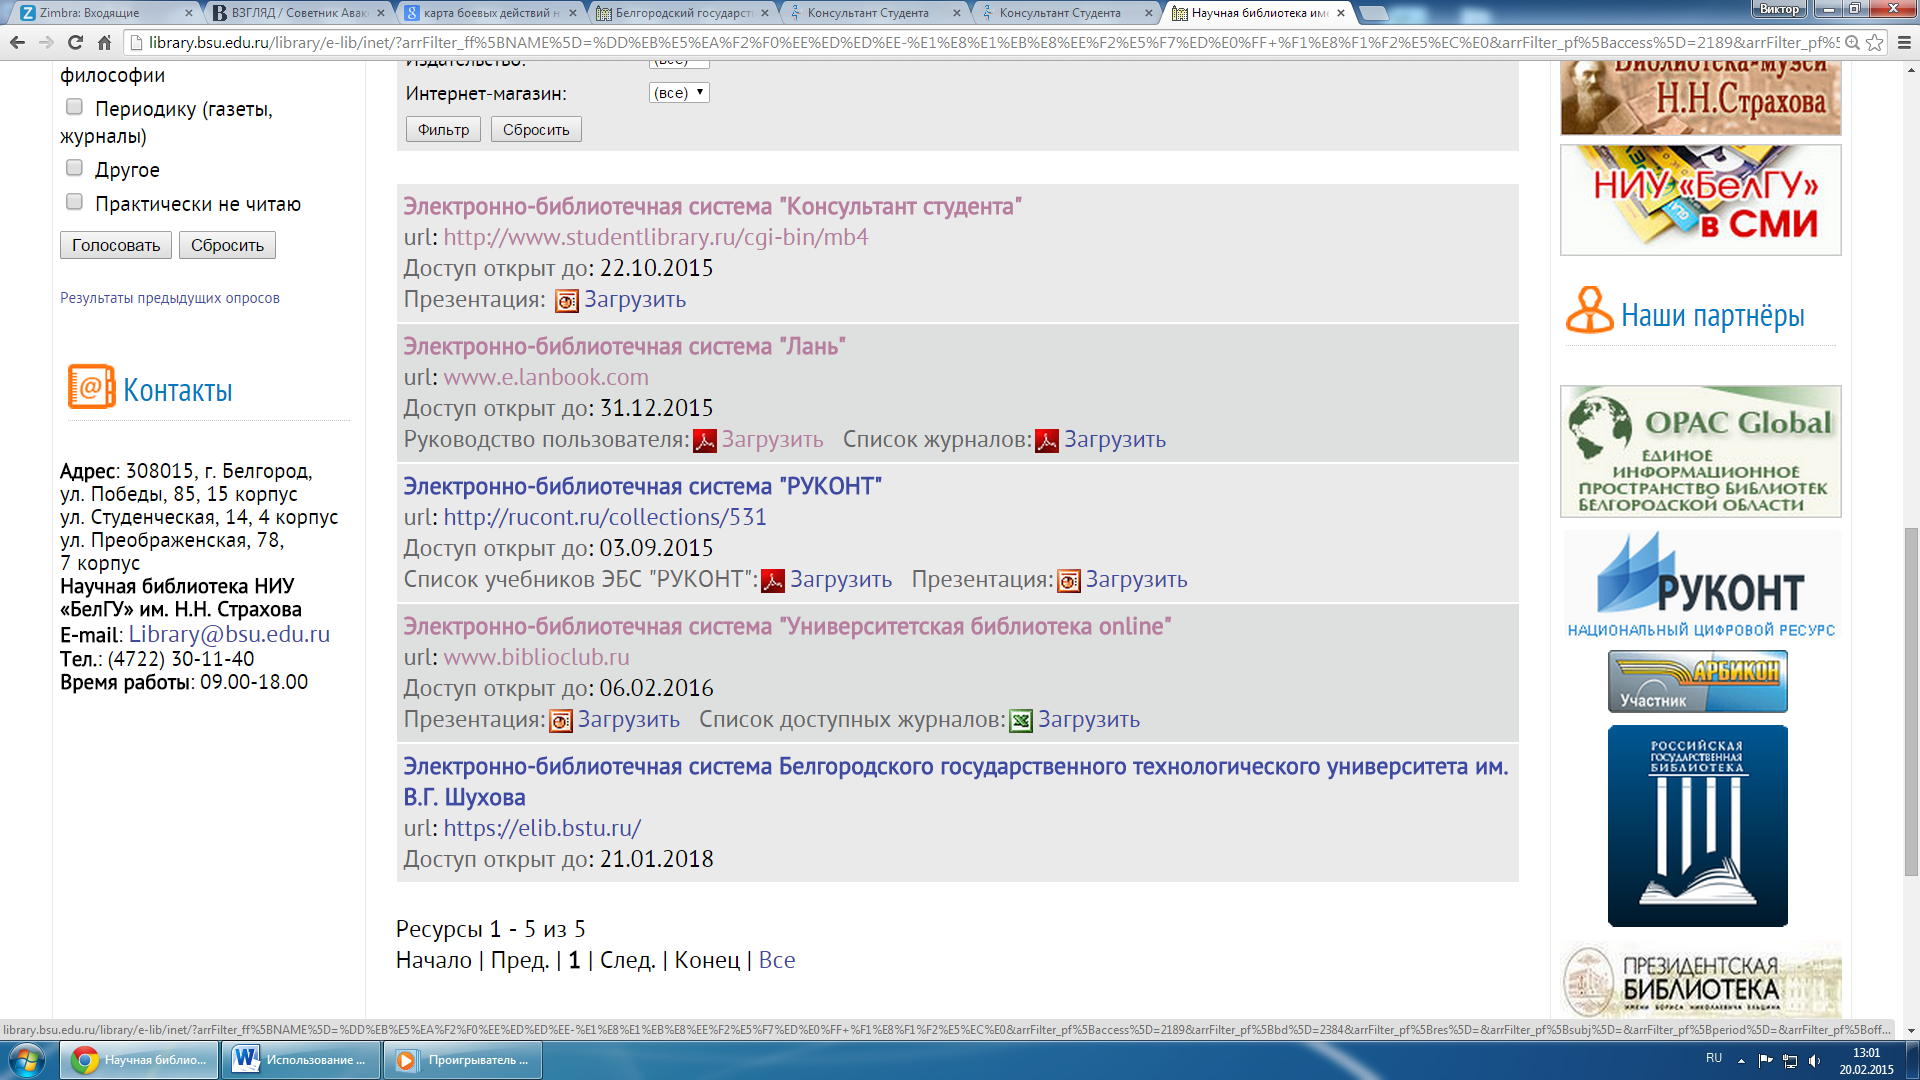Switch to the second Консультант Студента tab

[x=1066, y=13]
